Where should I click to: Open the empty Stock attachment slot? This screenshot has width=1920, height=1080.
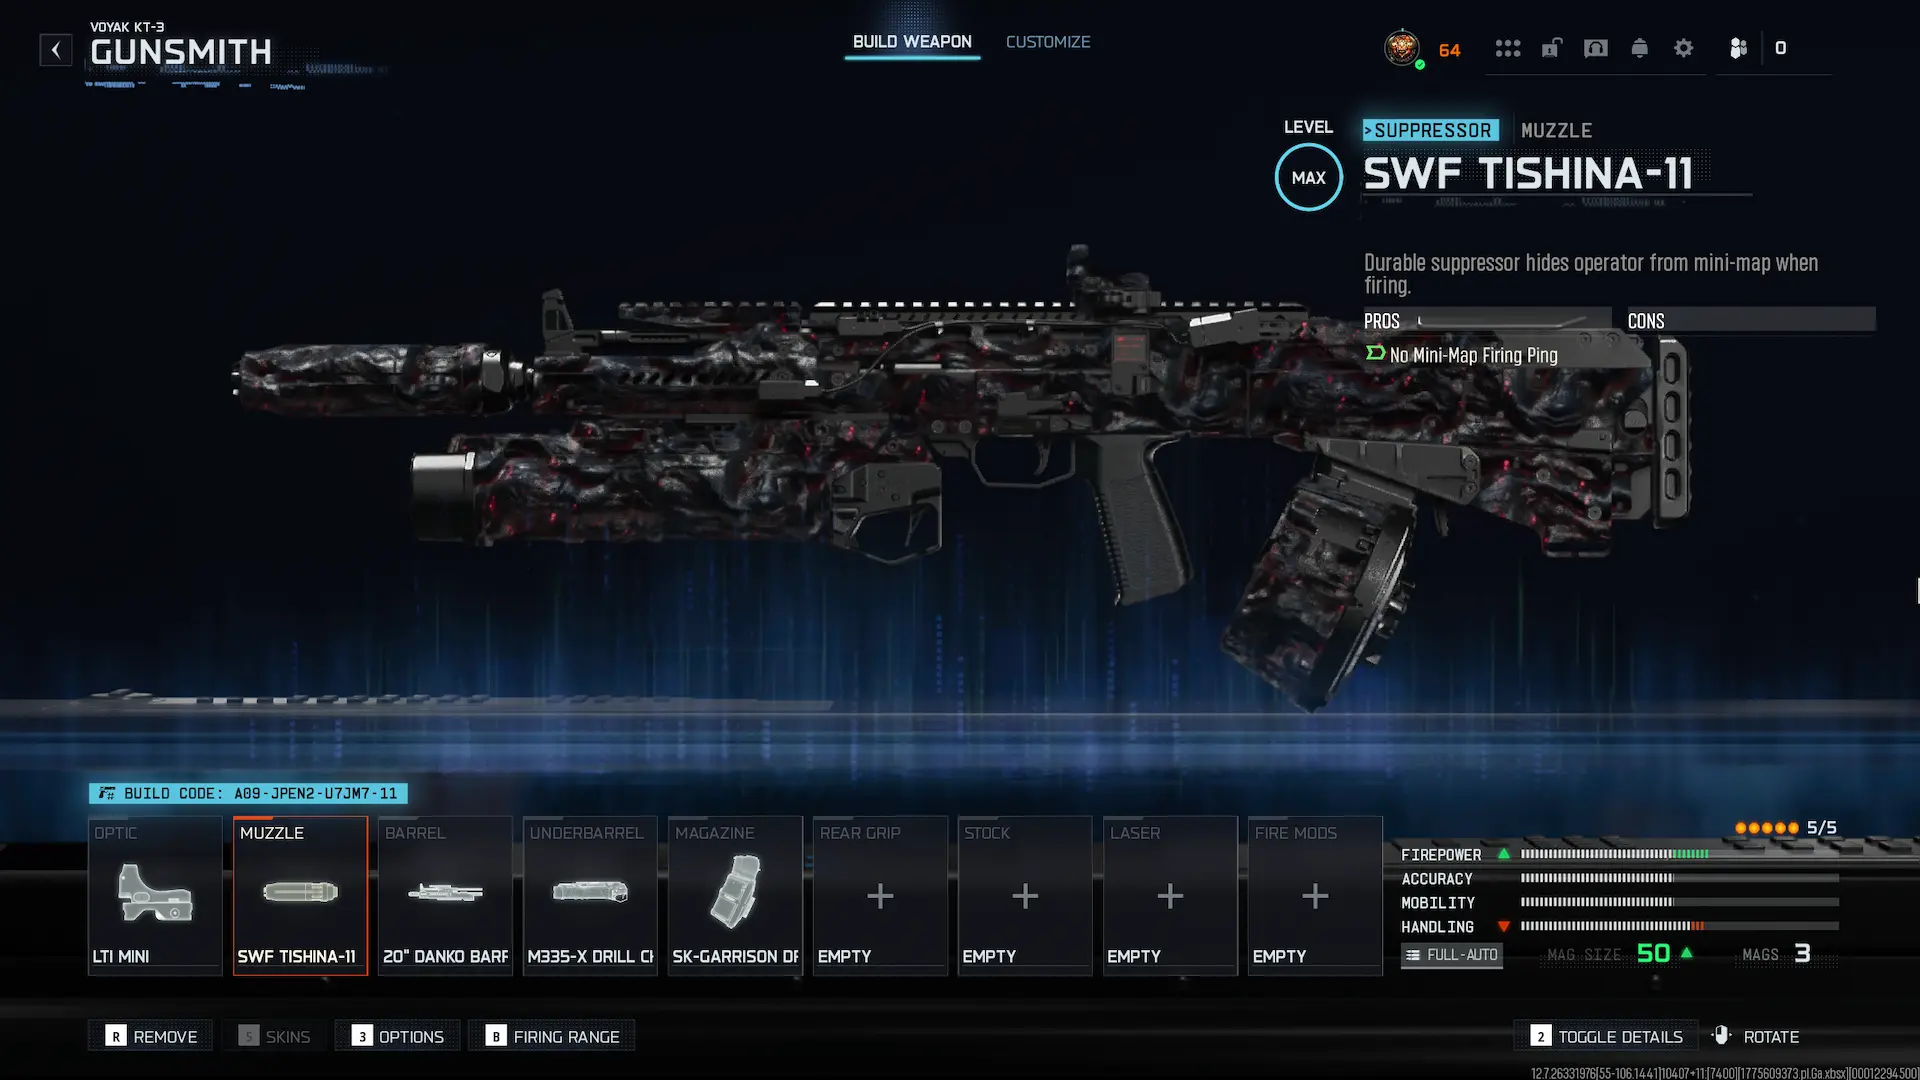(1025, 895)
